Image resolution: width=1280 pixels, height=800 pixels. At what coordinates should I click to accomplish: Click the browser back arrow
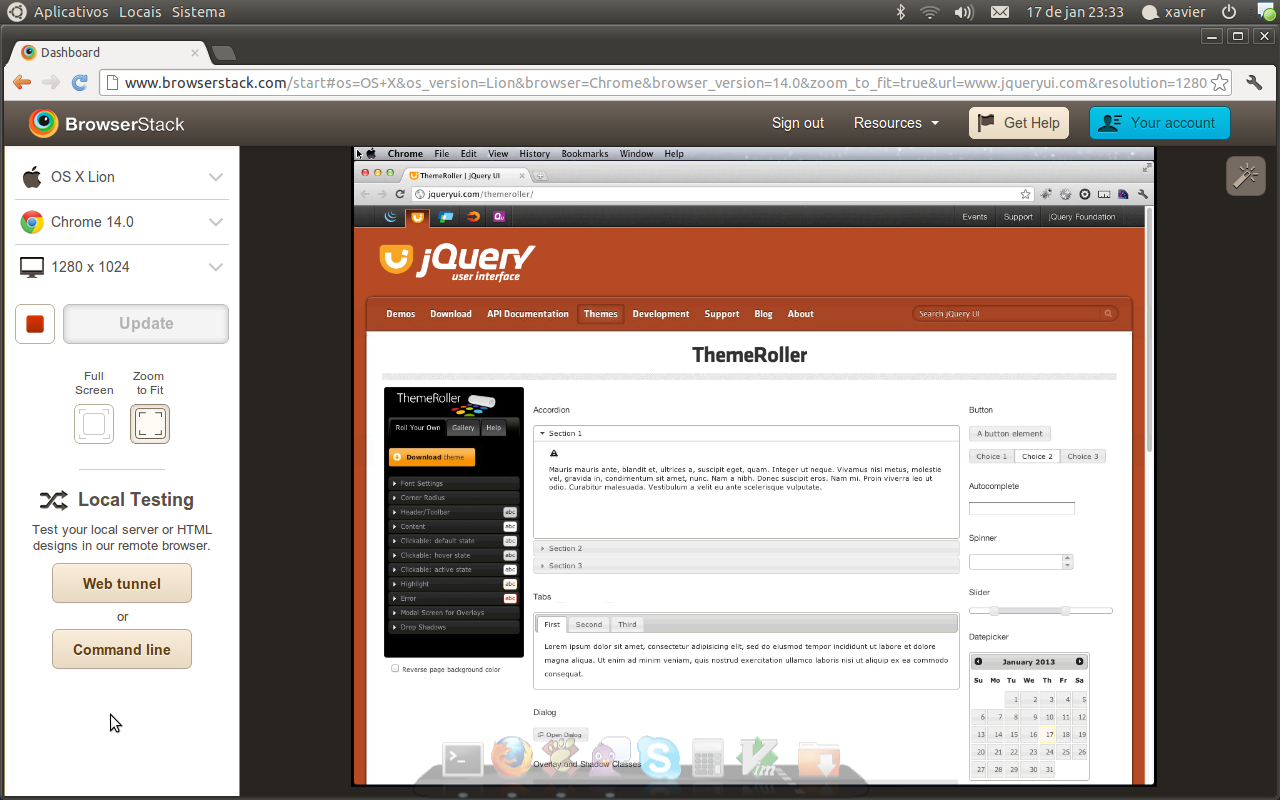[x=22, y=83]
